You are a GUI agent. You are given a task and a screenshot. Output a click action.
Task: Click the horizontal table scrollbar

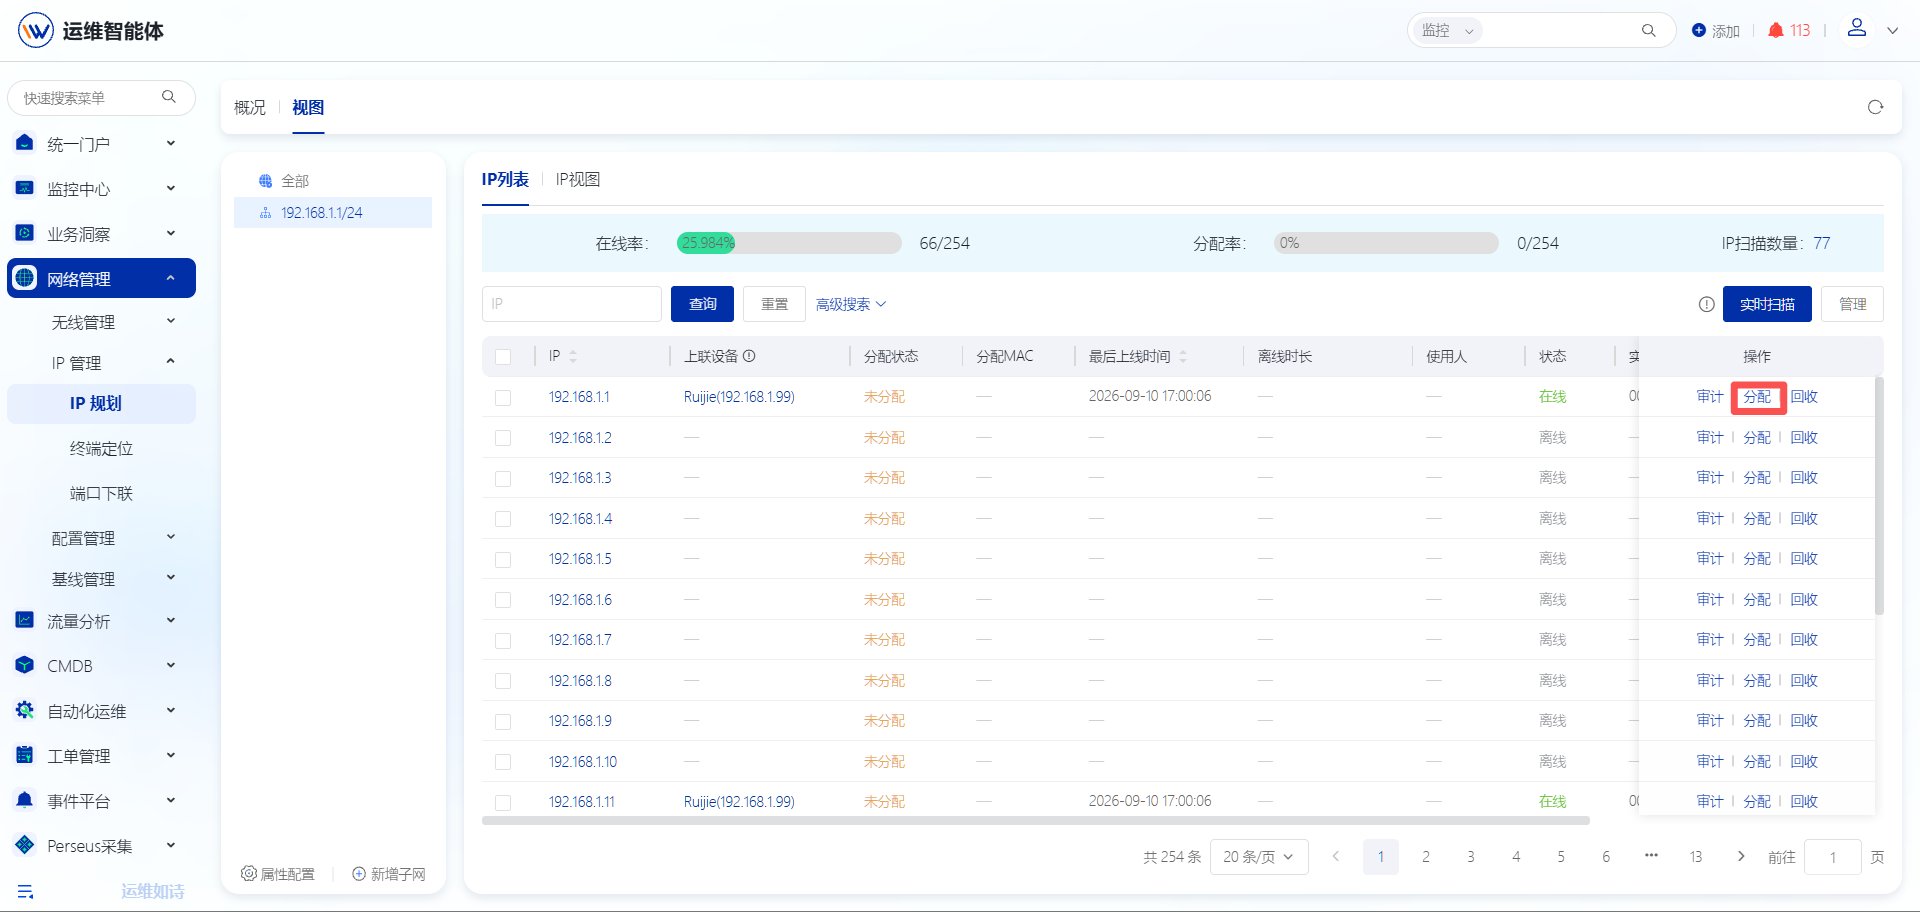(x=1036, y=821)
